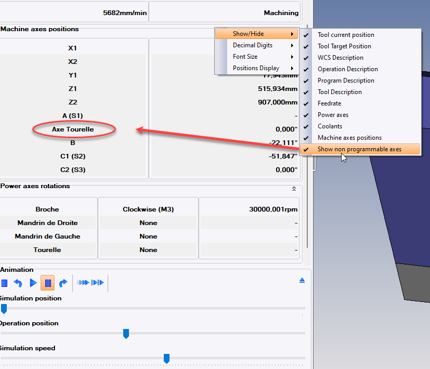Expand the Show/Hide submenu arrow
The height and width of the screenshot is (369, 430).
pyautogui.click(x=292, y=34)
